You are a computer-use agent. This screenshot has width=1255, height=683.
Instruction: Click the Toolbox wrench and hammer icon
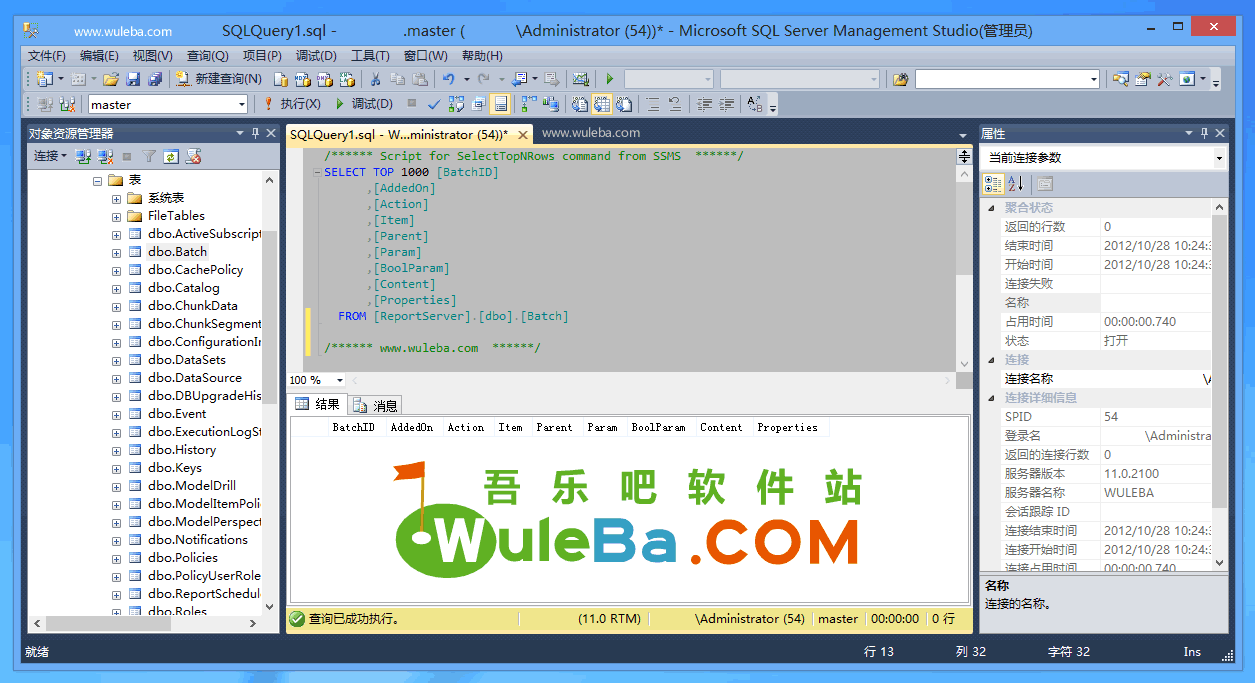1164,79
